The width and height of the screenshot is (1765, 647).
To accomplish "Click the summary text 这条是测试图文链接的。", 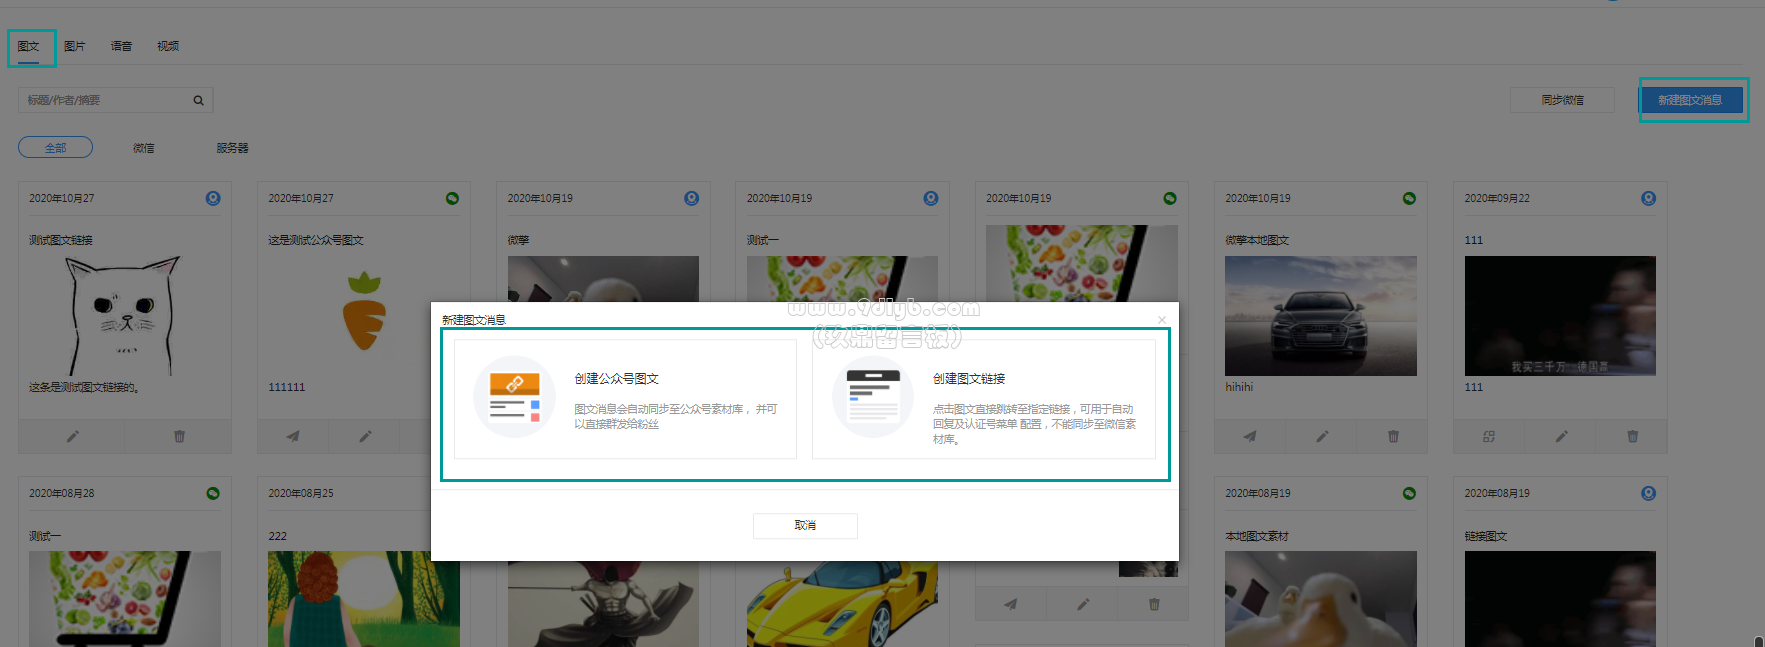I will coord(85,387).
